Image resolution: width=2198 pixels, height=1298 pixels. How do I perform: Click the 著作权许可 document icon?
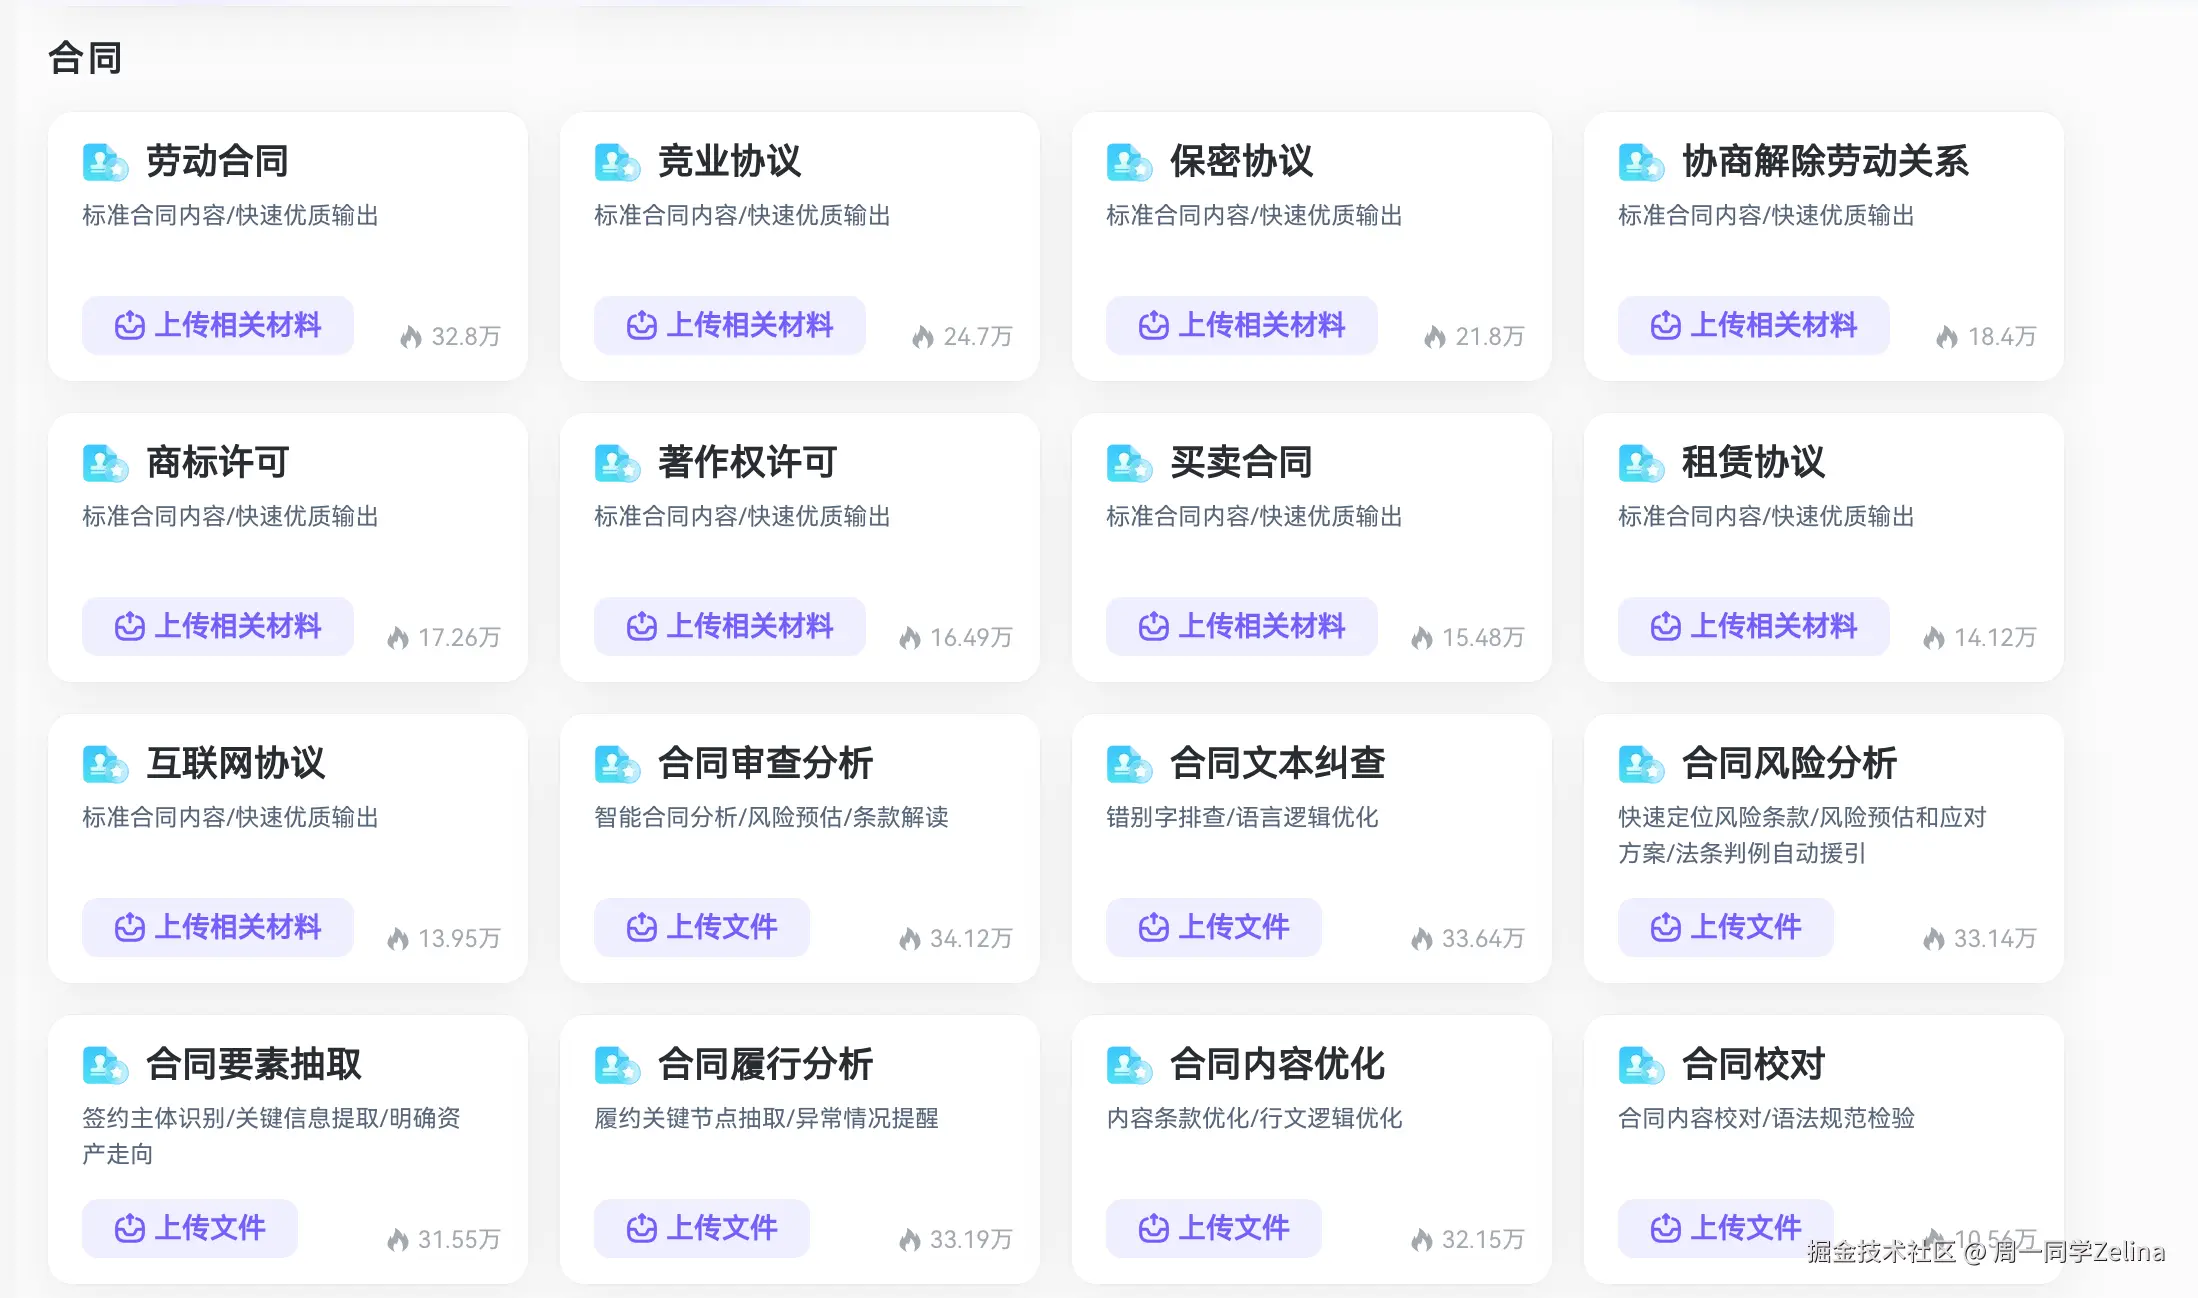point(617,463)
